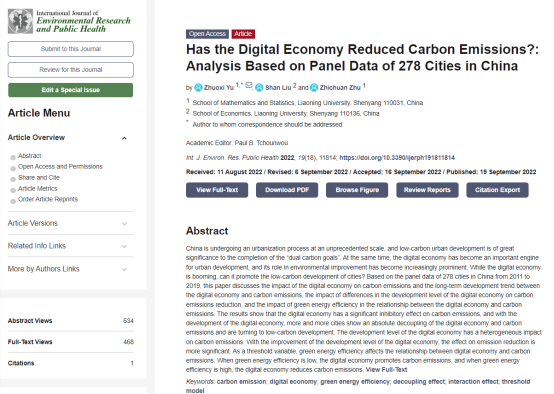Click the email envelope icon next to Zhuoxi Yu
Image resolution: width=554 pixels, height=394 pixels.
point(249,85)
